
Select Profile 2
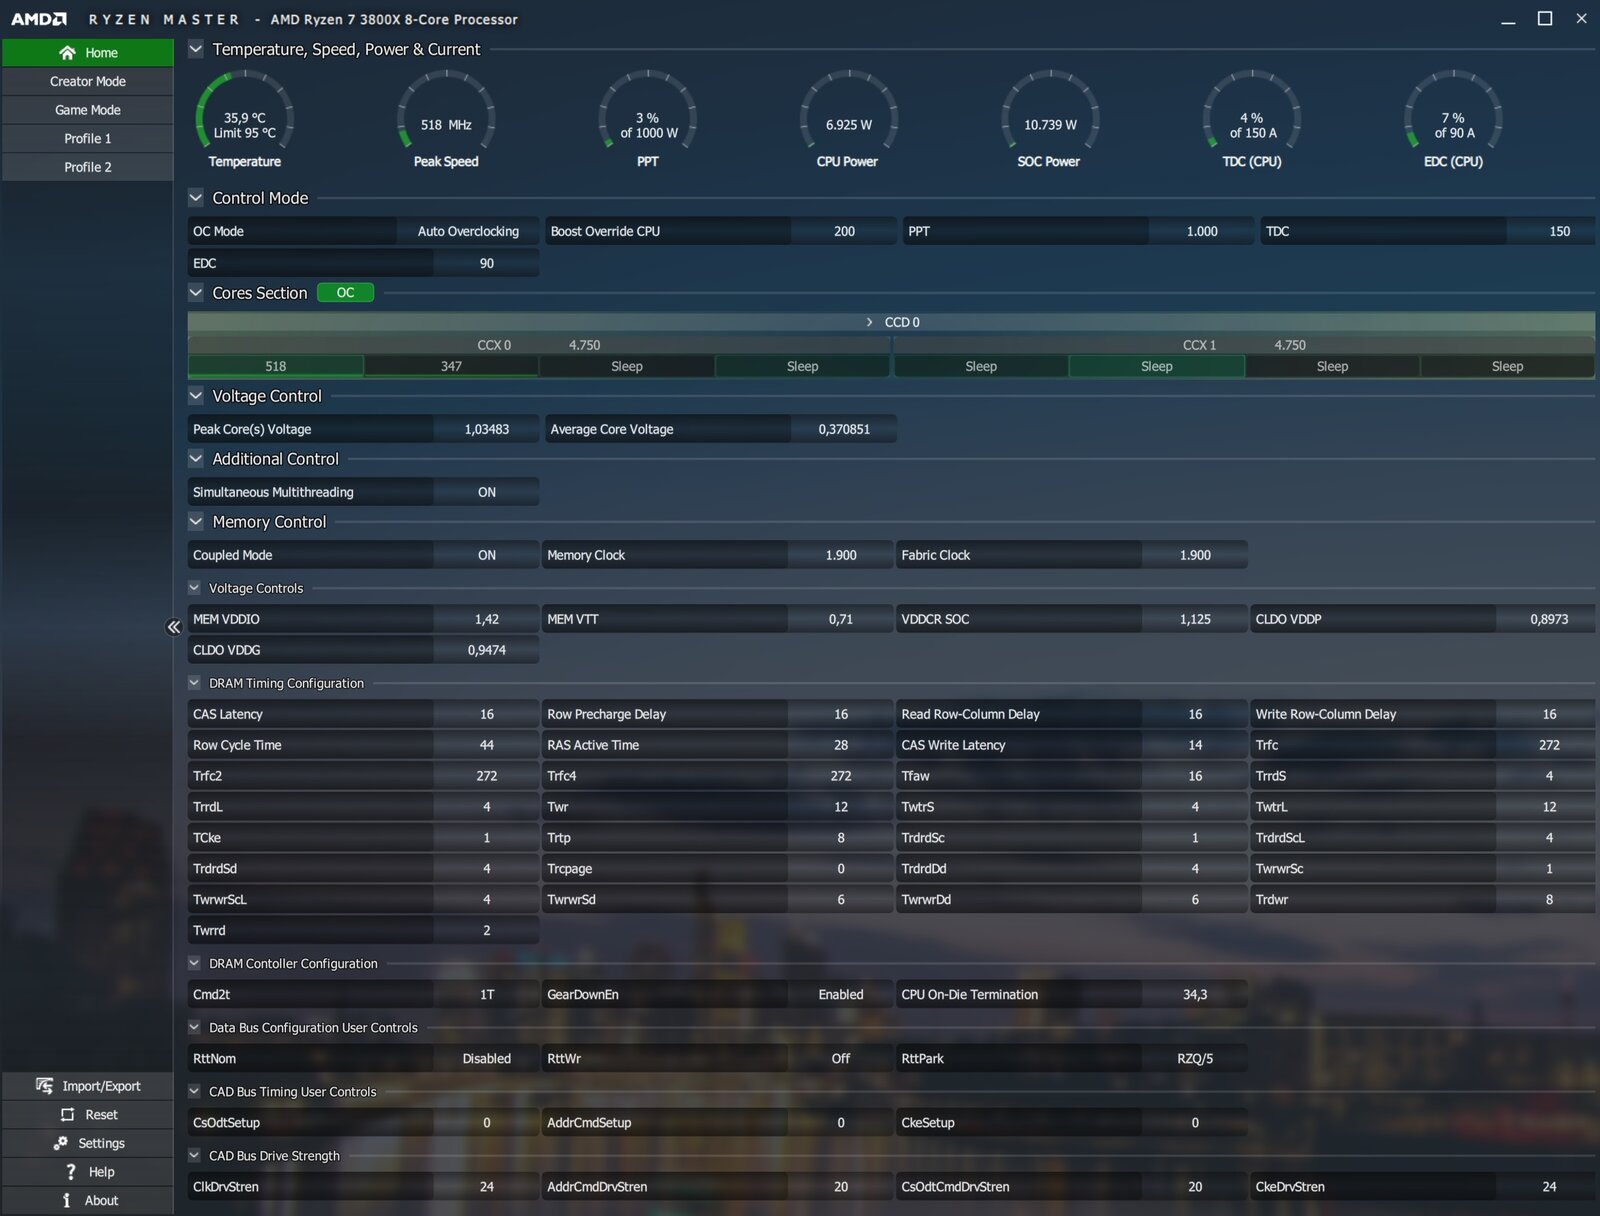(x=88, y=167)
